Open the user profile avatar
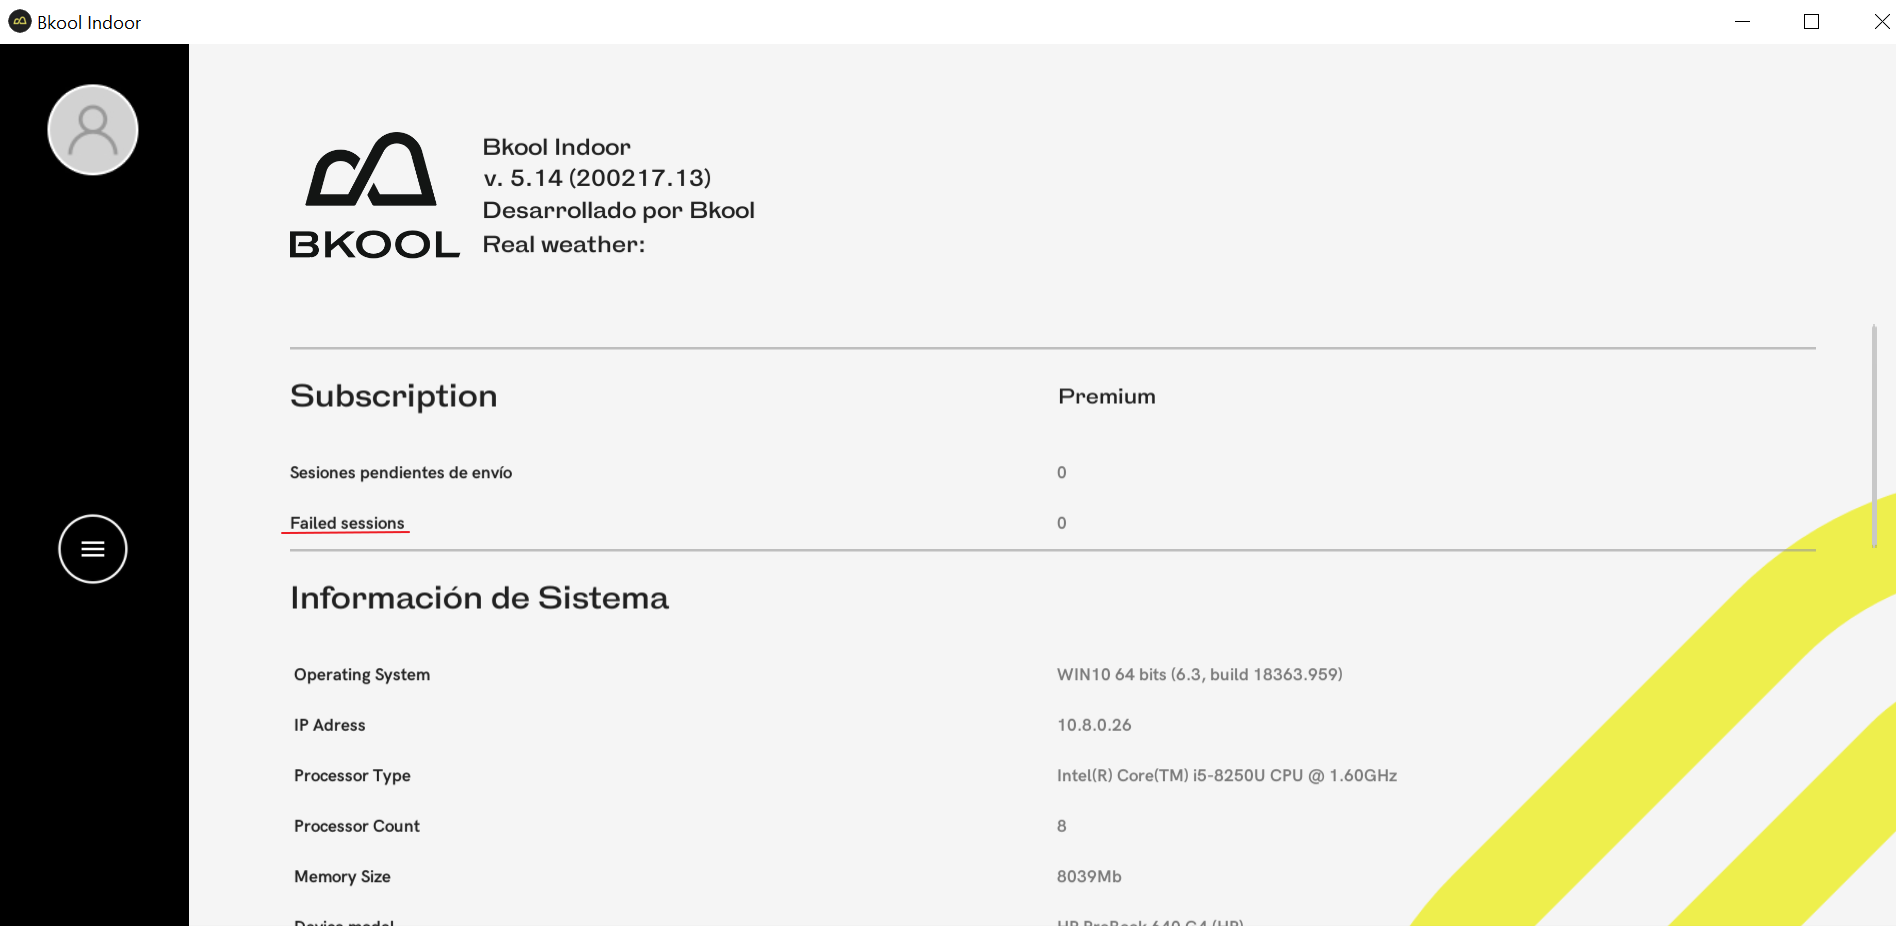 [x=93, y=130]
